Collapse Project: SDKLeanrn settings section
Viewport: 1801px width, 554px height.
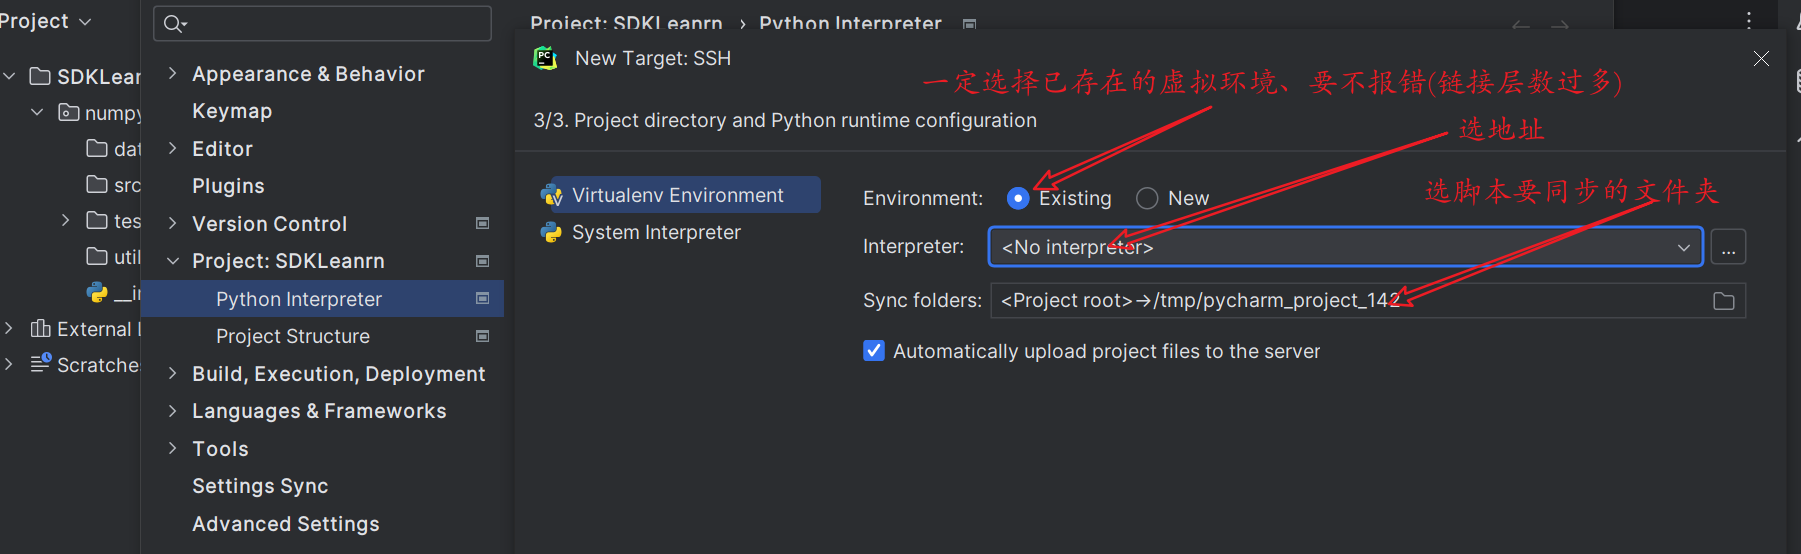(172, 261)
